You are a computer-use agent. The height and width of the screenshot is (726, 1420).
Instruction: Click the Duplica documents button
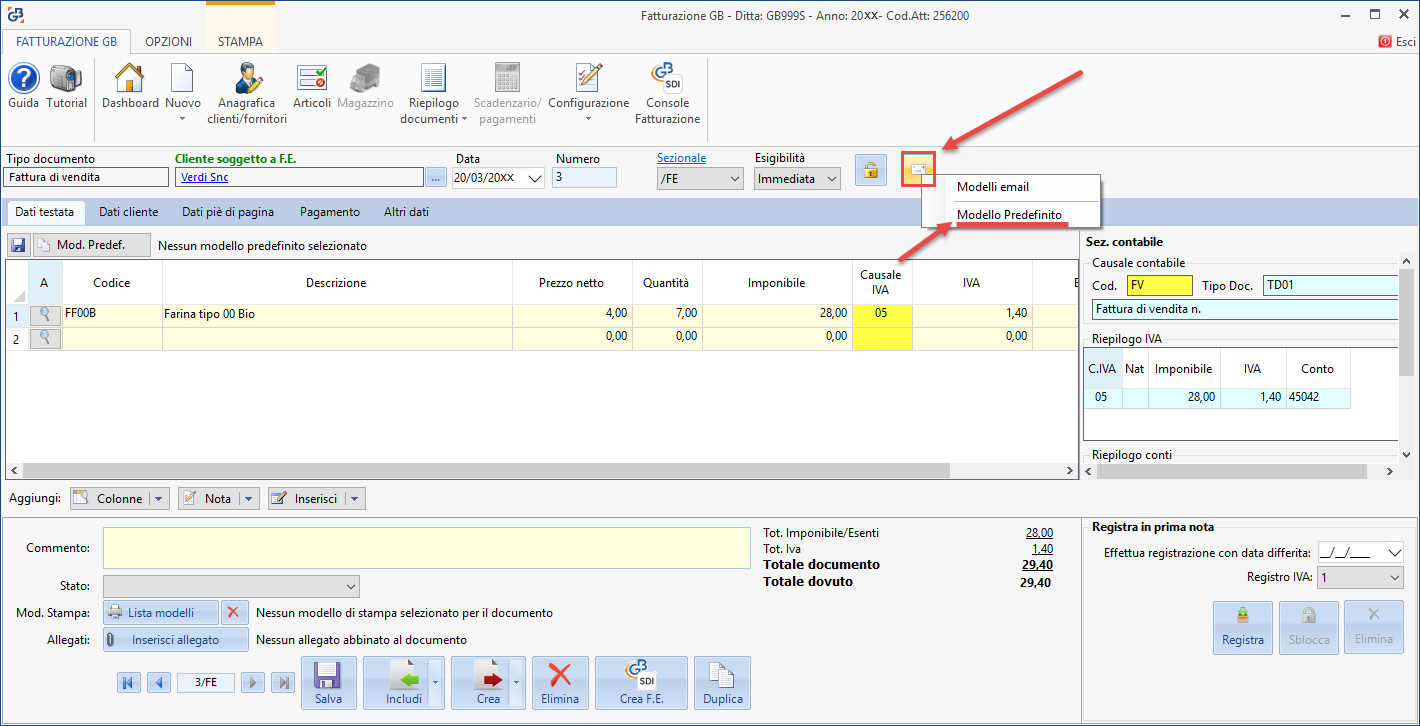(x=722, y=683)
